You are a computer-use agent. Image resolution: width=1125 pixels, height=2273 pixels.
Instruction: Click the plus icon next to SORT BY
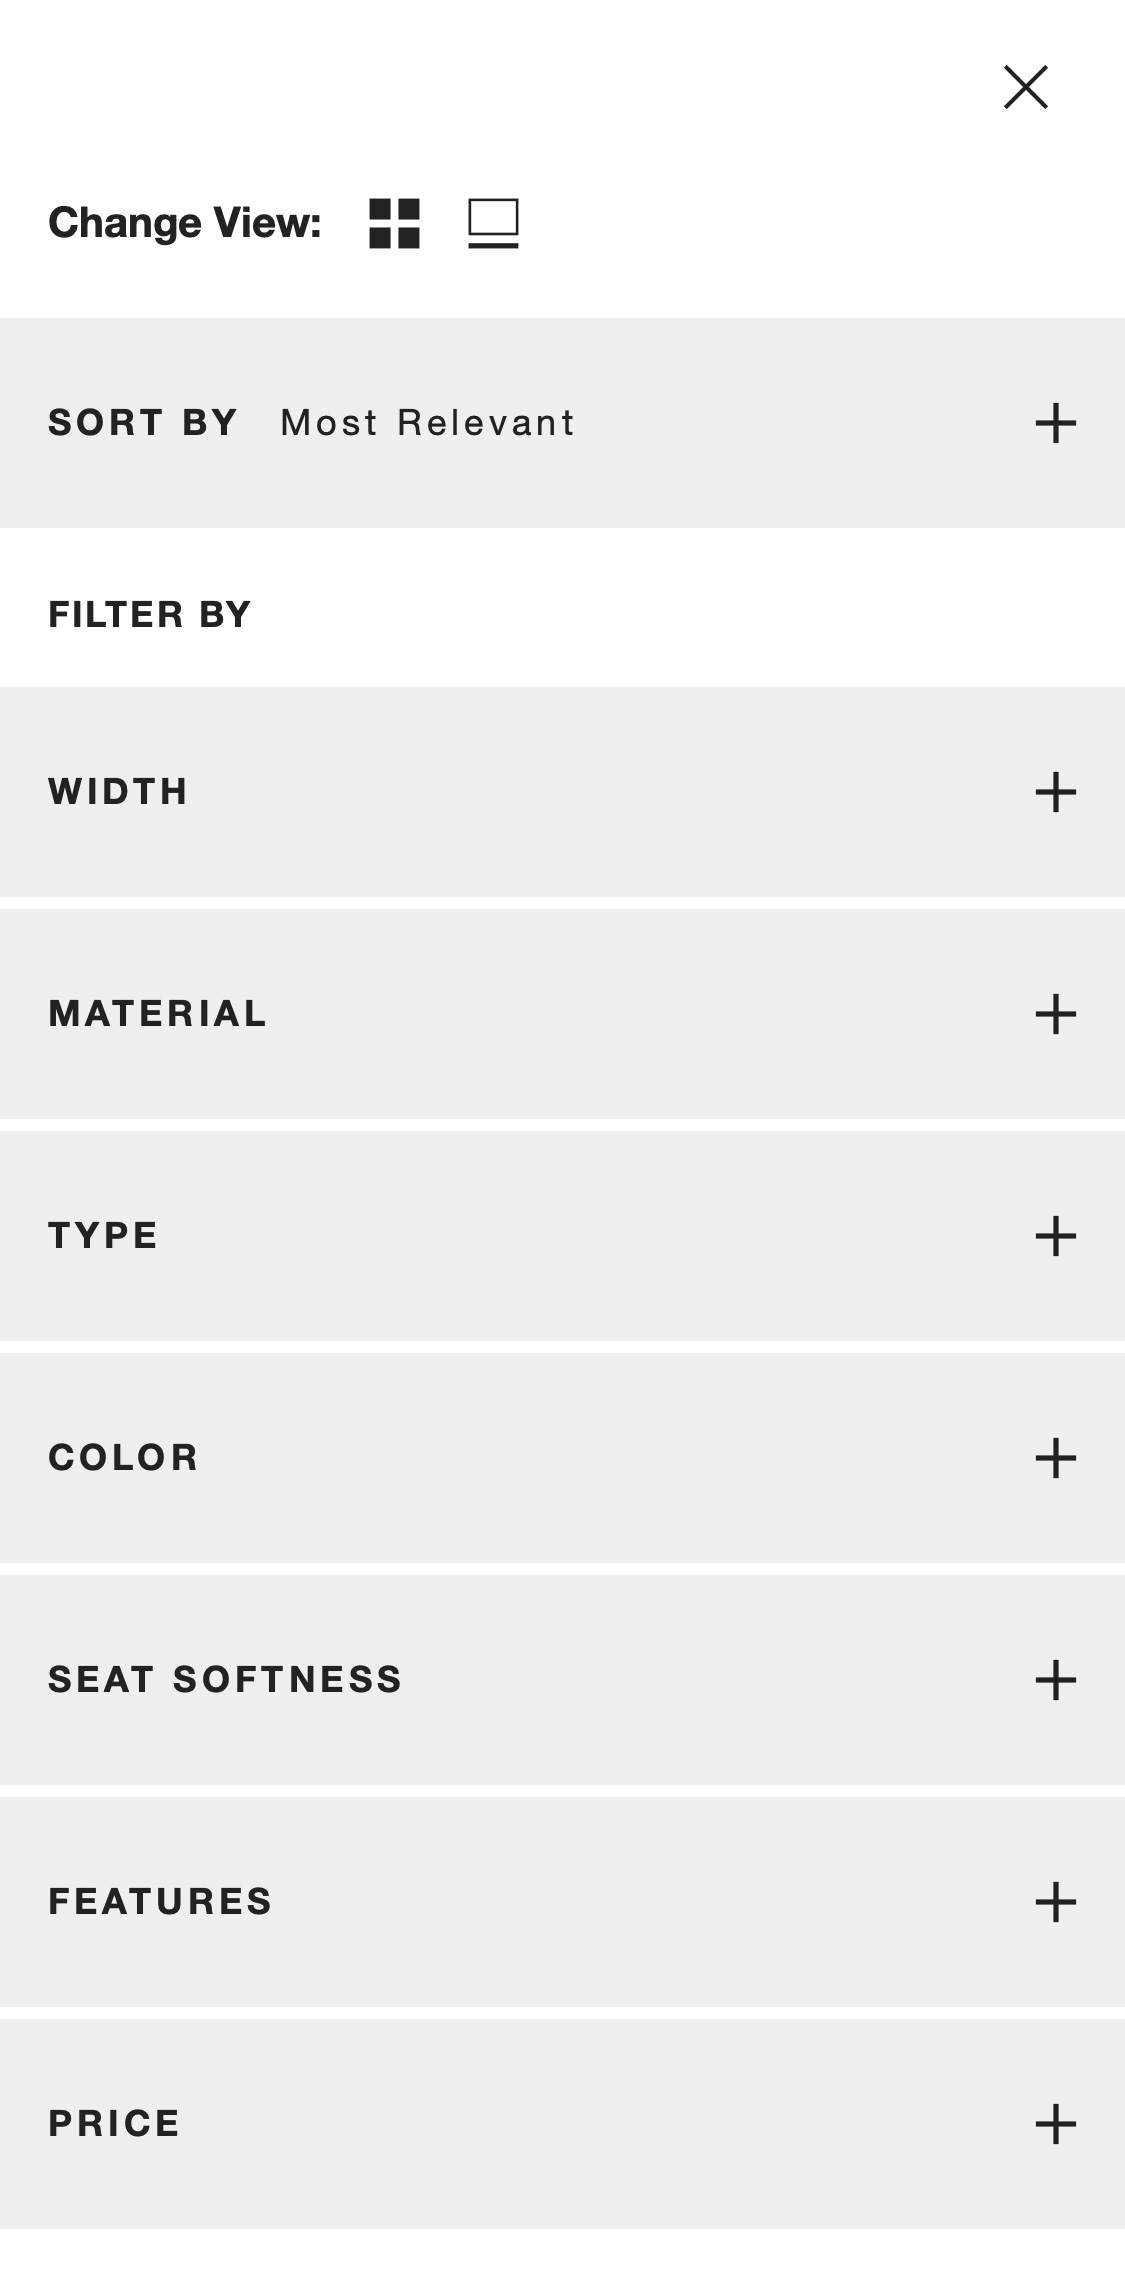(x=1054, y=423)
